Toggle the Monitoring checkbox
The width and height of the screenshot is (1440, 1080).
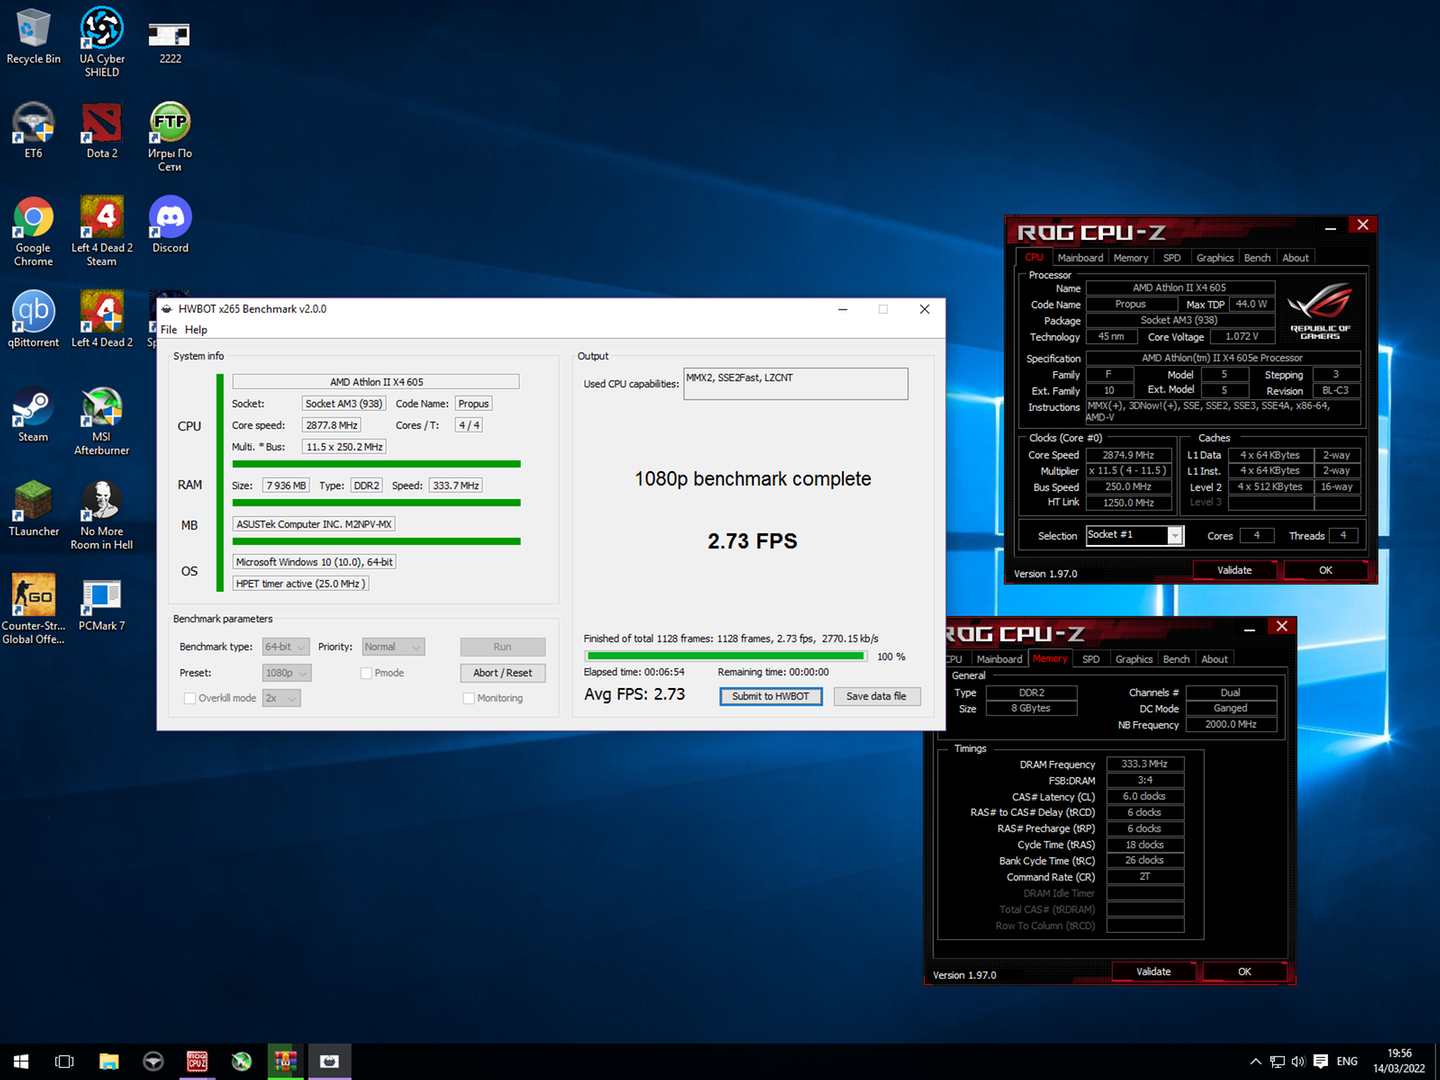click(469, 698)
